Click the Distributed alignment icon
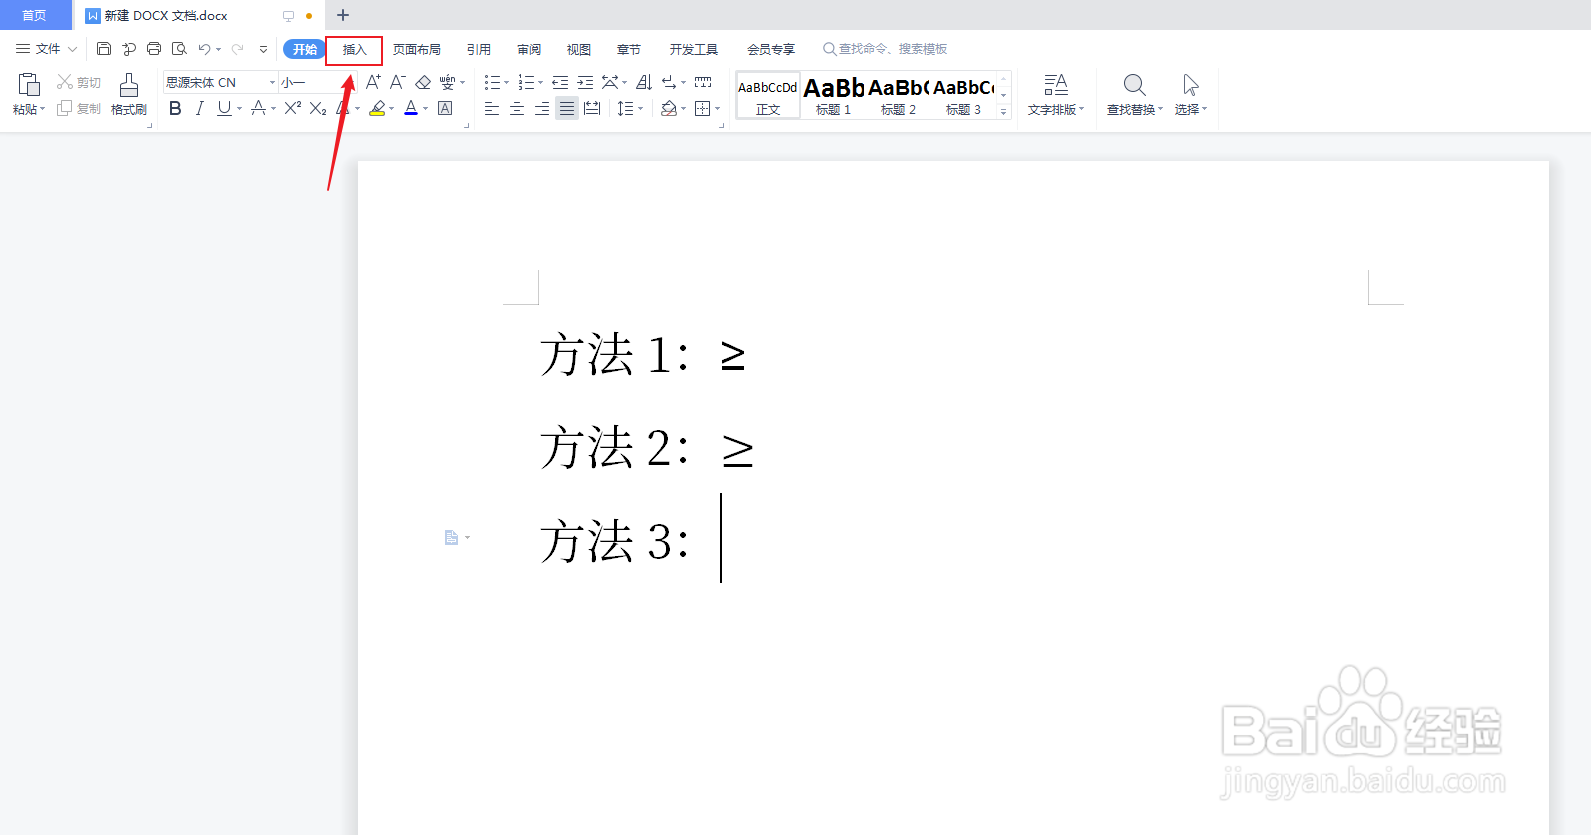The width and height of the screenshot is (1591, 835). pos(592,108)
